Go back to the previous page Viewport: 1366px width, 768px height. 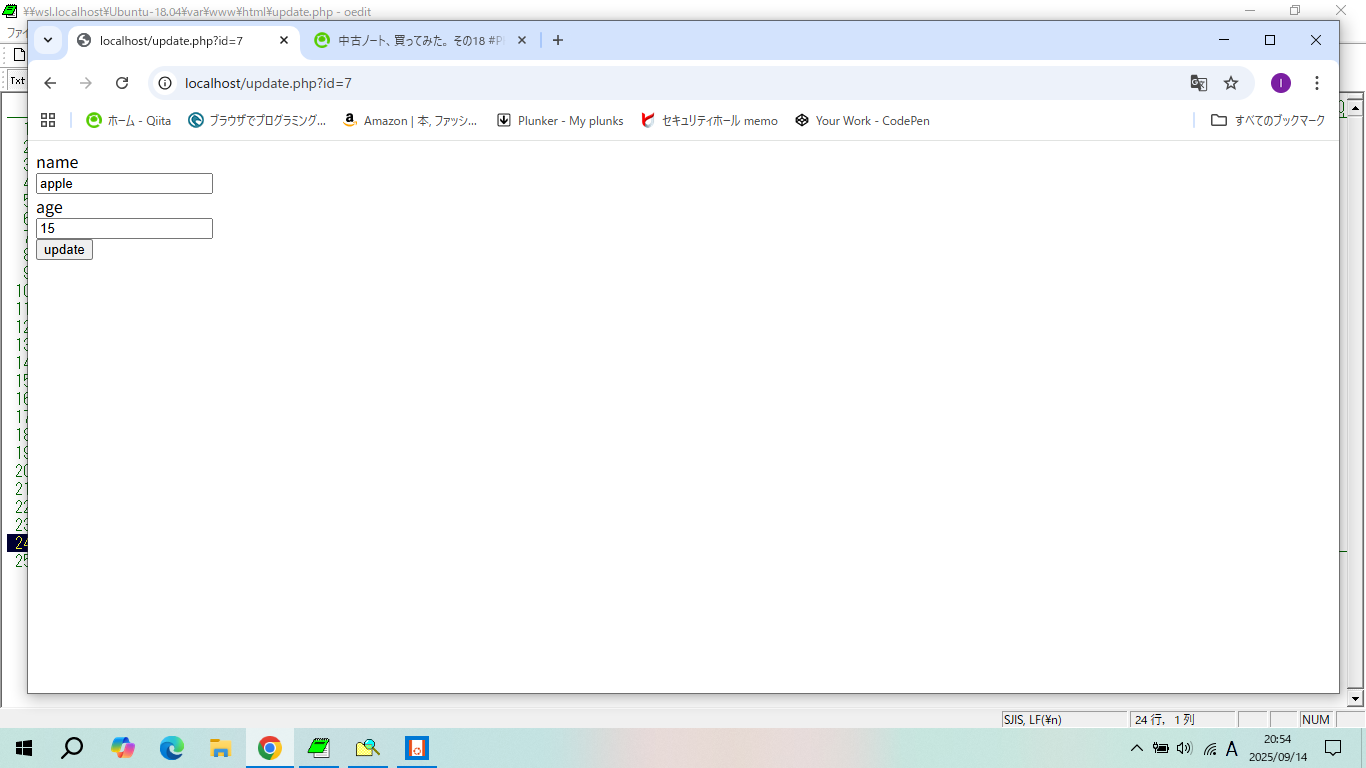coord(50,83)
